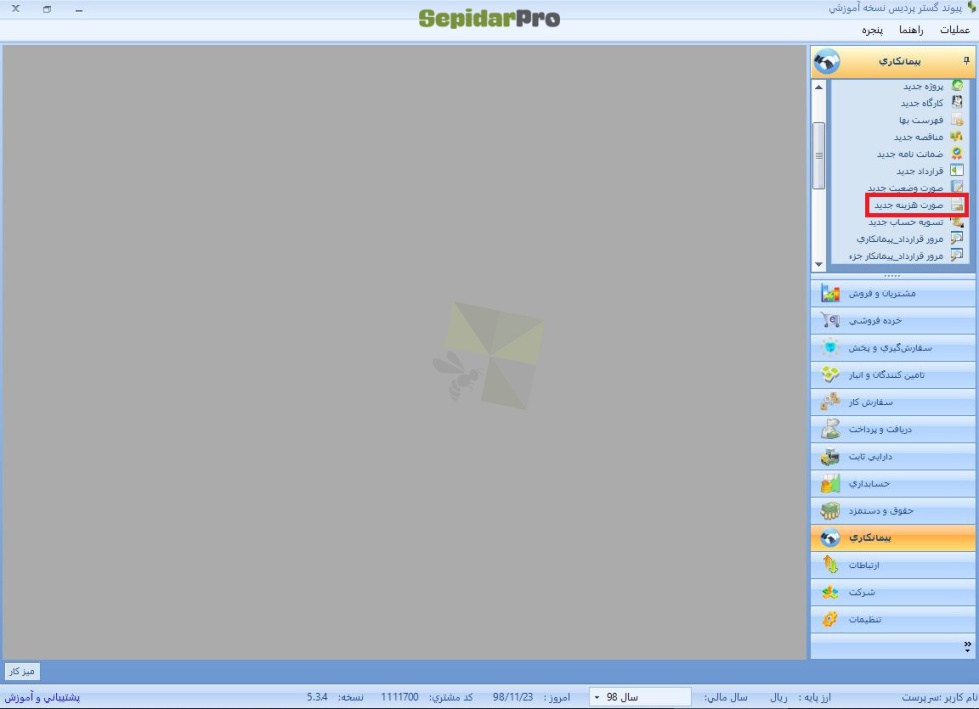Click the کارگاه جدید (new workshop) icon
Screen dimensions: 979x709
(957, 102)
